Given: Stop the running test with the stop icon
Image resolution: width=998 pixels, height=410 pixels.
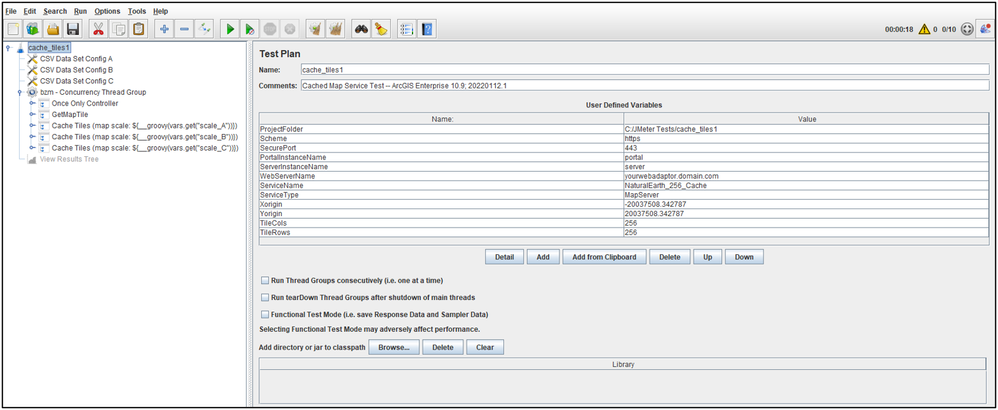Looking at the screenshot, I should tap(270, 29).
